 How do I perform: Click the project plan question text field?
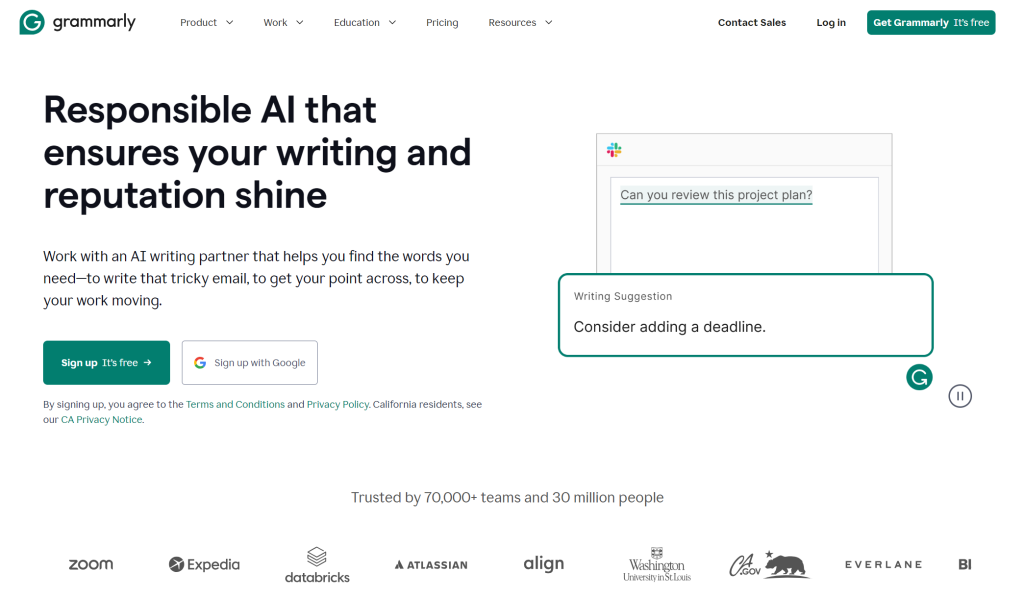click(x=715, y=195)
